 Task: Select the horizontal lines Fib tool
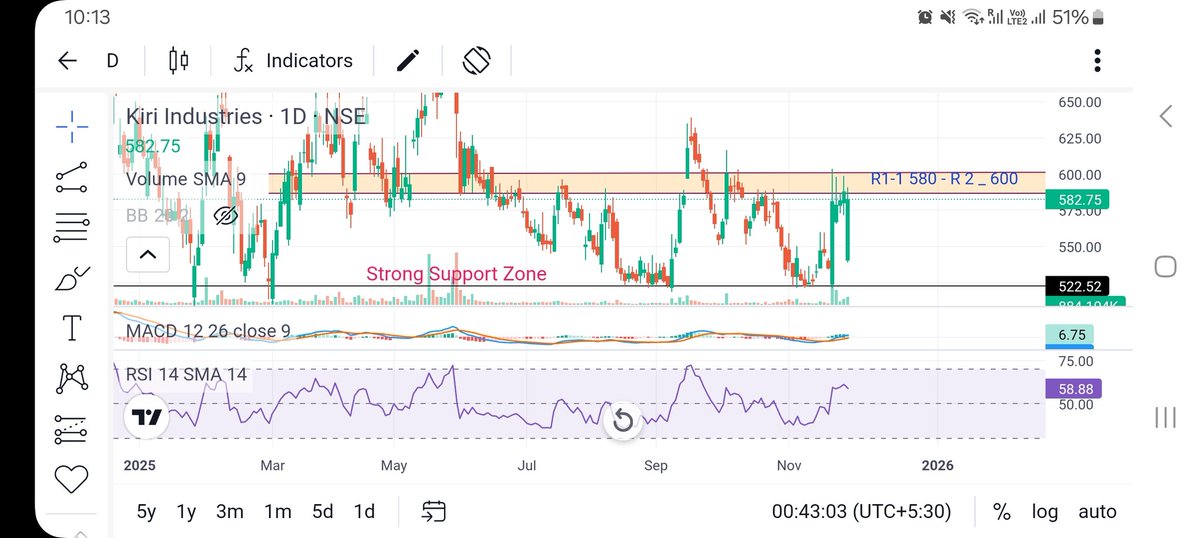[72, 229]
